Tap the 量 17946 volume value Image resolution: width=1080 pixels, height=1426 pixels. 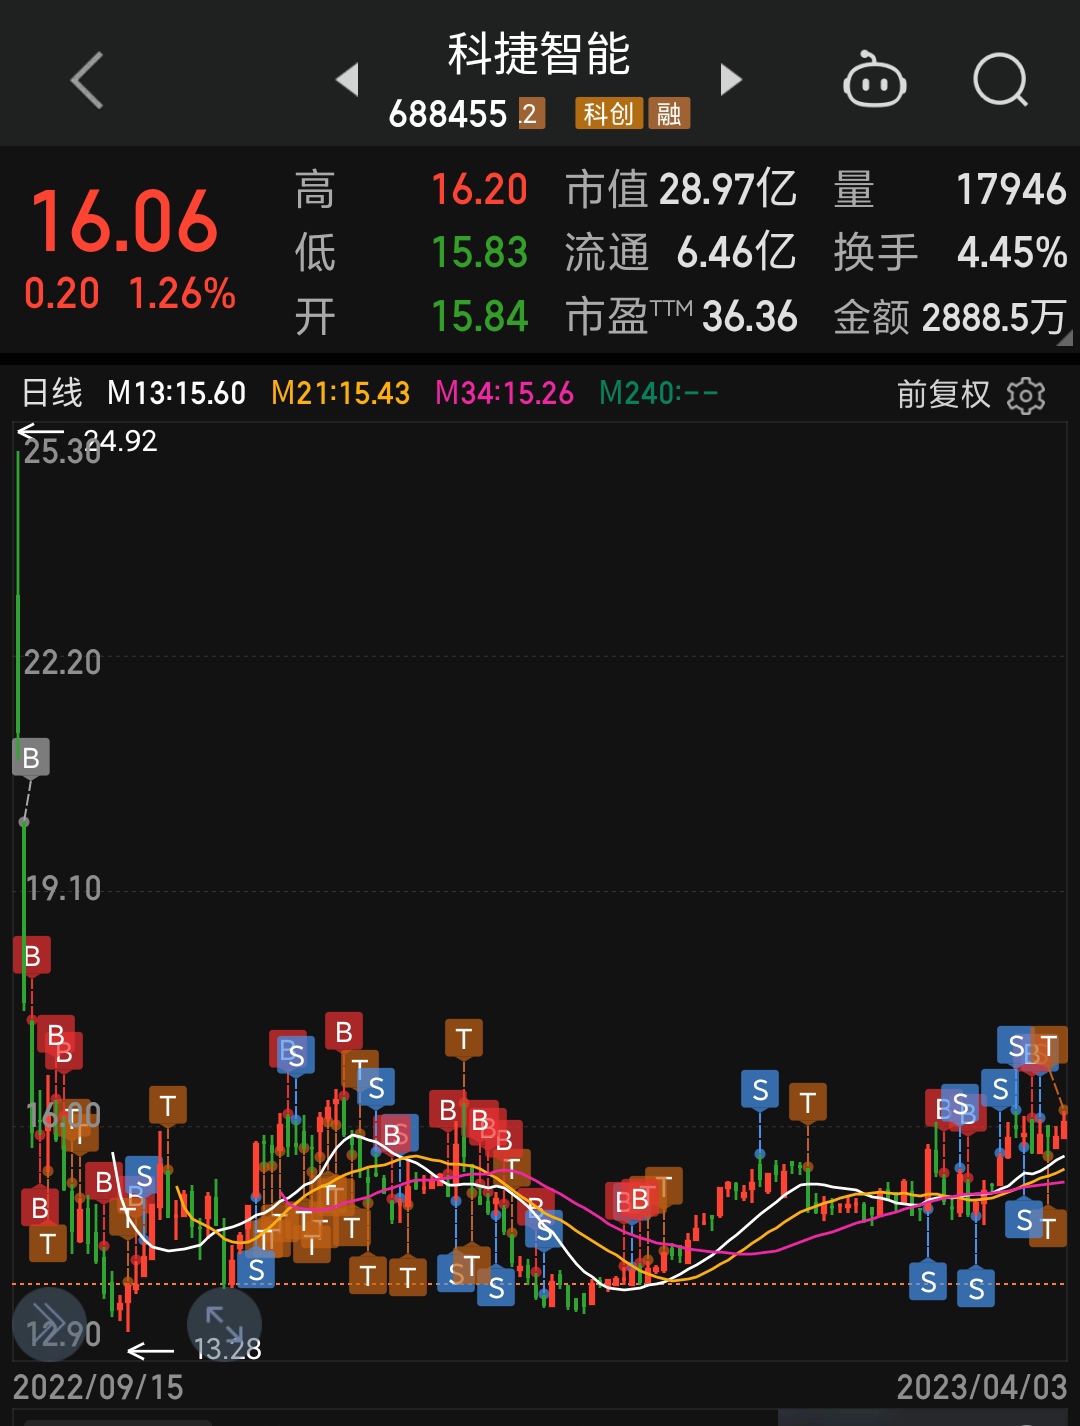[950, 189]
